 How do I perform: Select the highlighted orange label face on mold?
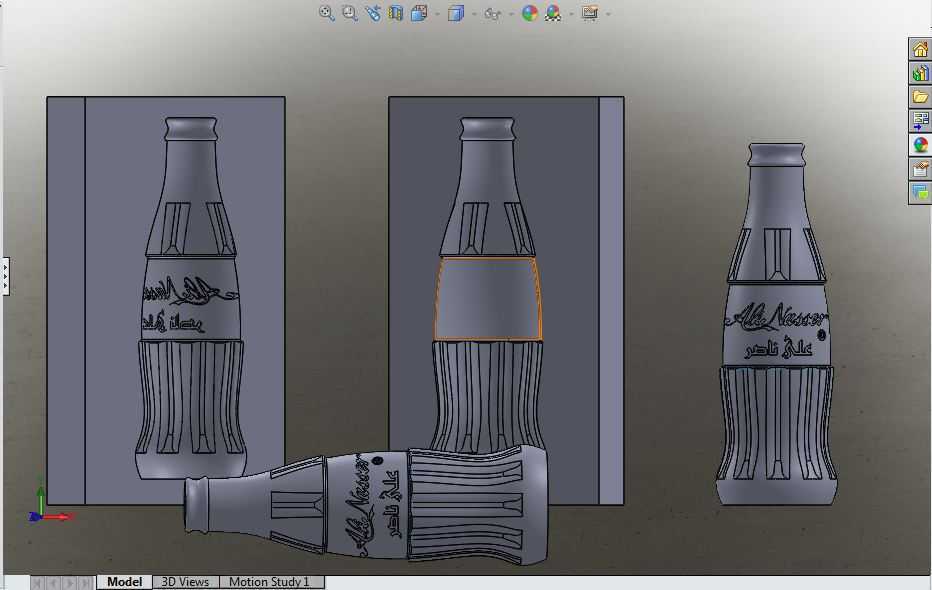(487, 299)
